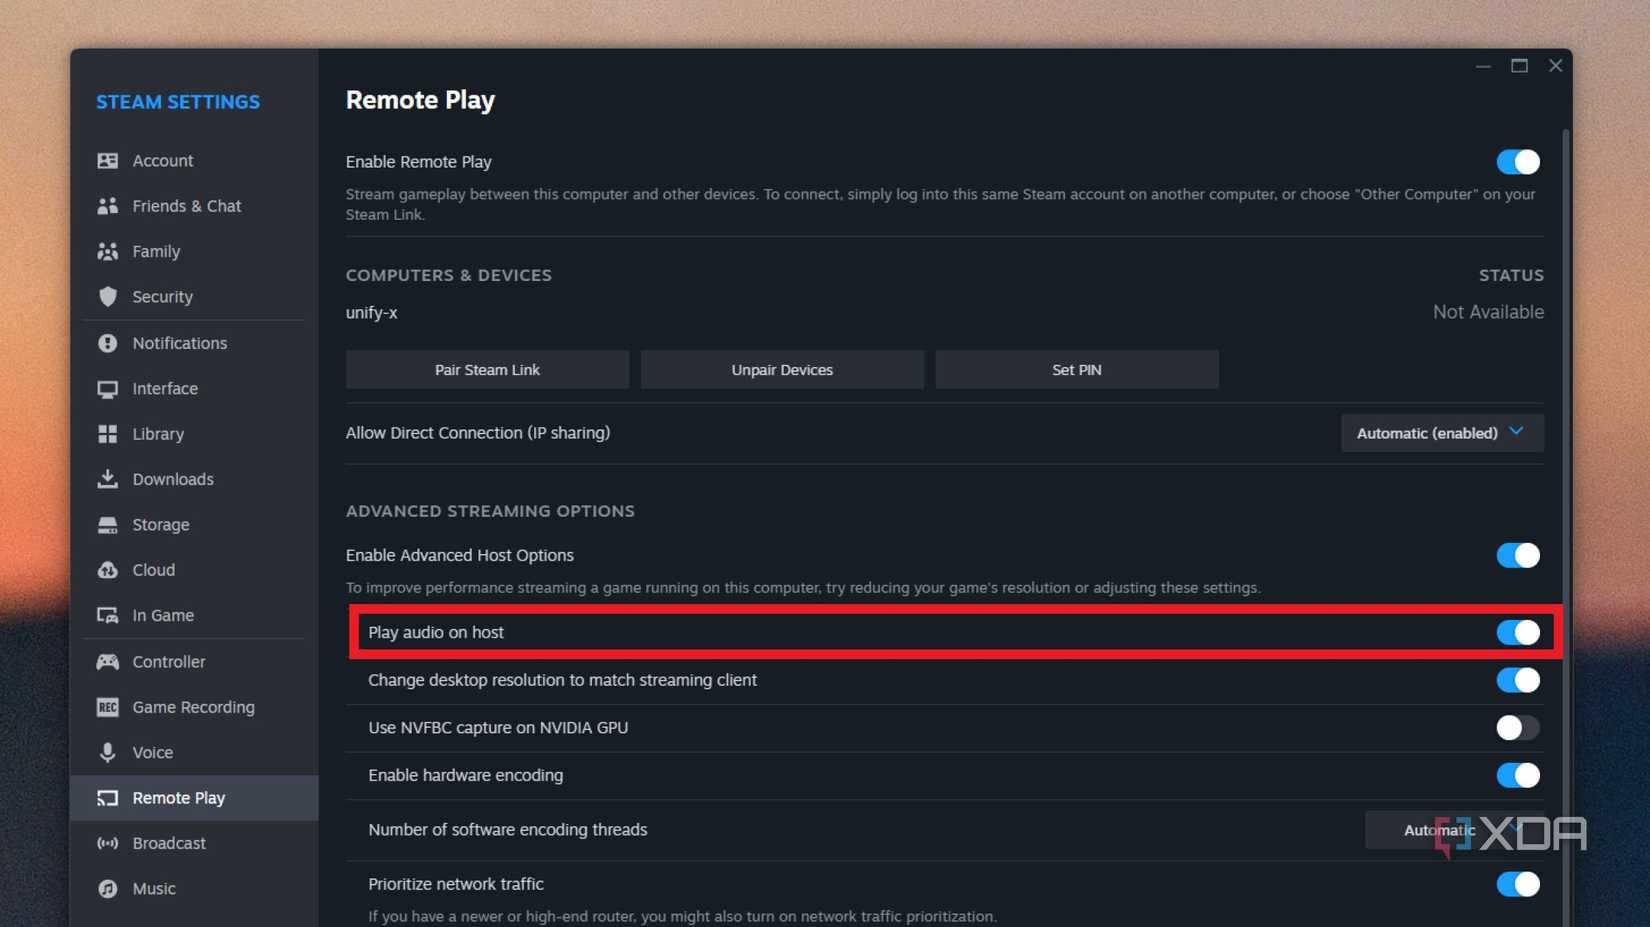Select the Game Recording REC icon
Image resolution: width=1650 pixels, height=927 pixels.
[108, 707]
